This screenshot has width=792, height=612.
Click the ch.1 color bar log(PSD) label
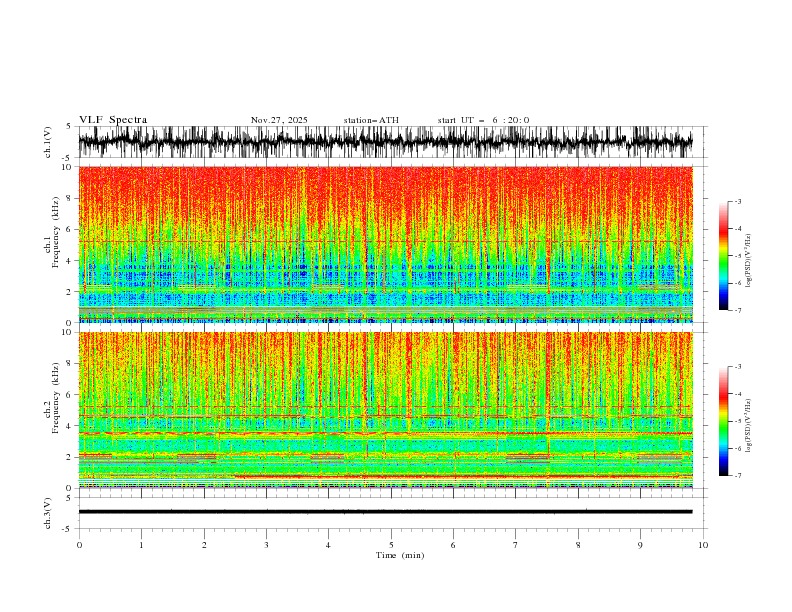point(748,261)
